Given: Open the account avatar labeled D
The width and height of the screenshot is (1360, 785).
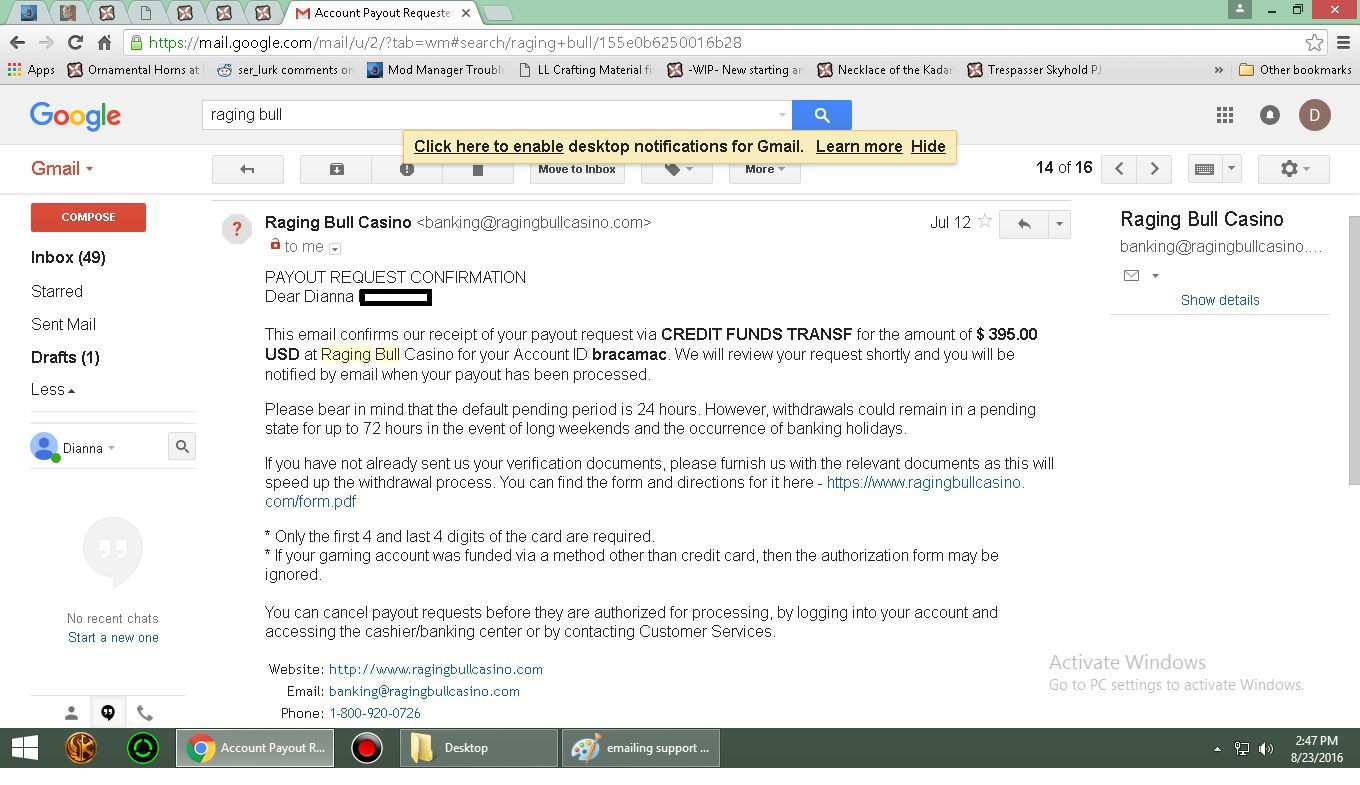Looking at the screenshot, I should [1315, 115].
